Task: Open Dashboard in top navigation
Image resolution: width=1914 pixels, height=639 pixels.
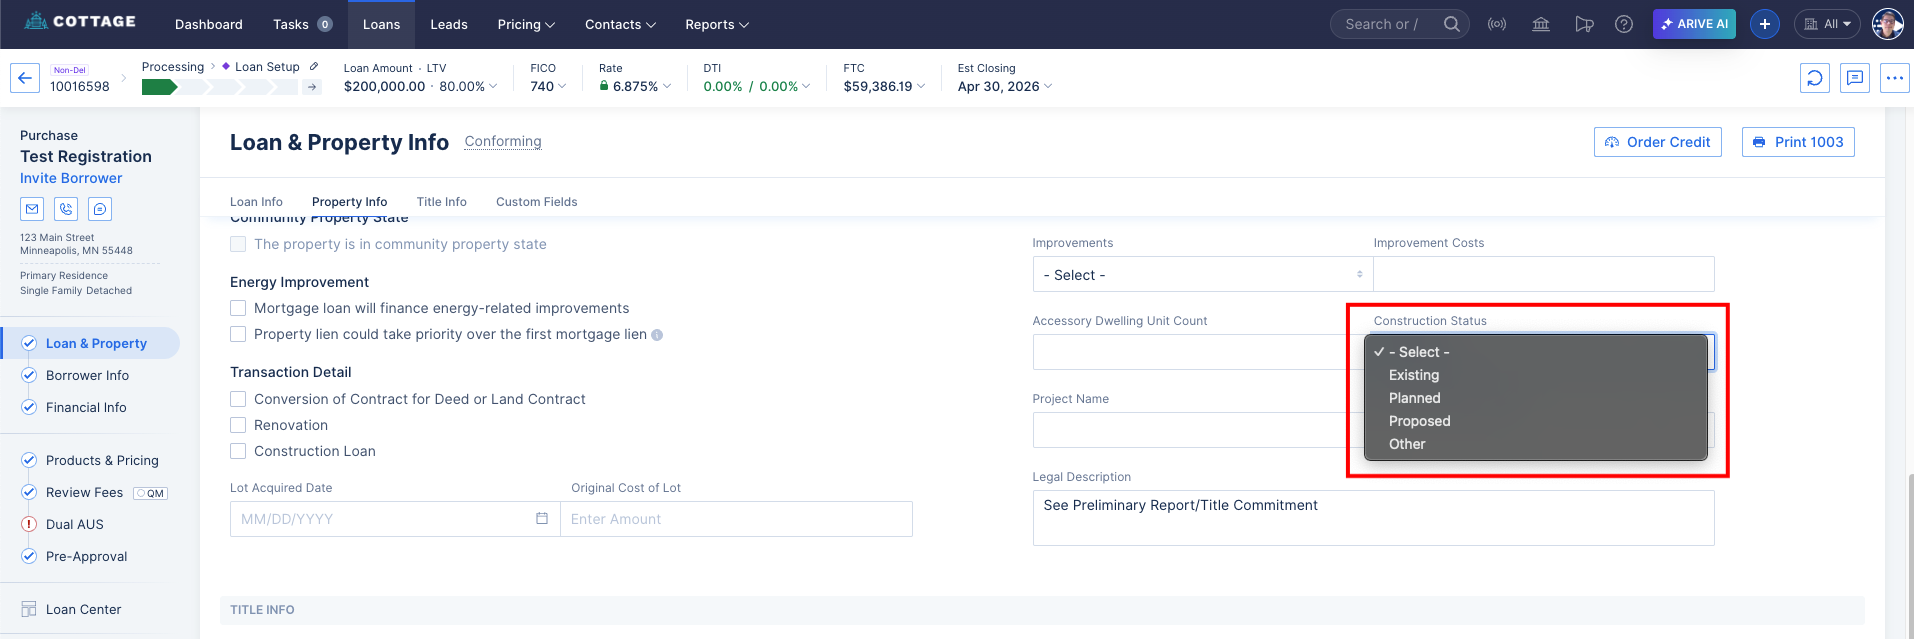Action: (x=208, y=24)
